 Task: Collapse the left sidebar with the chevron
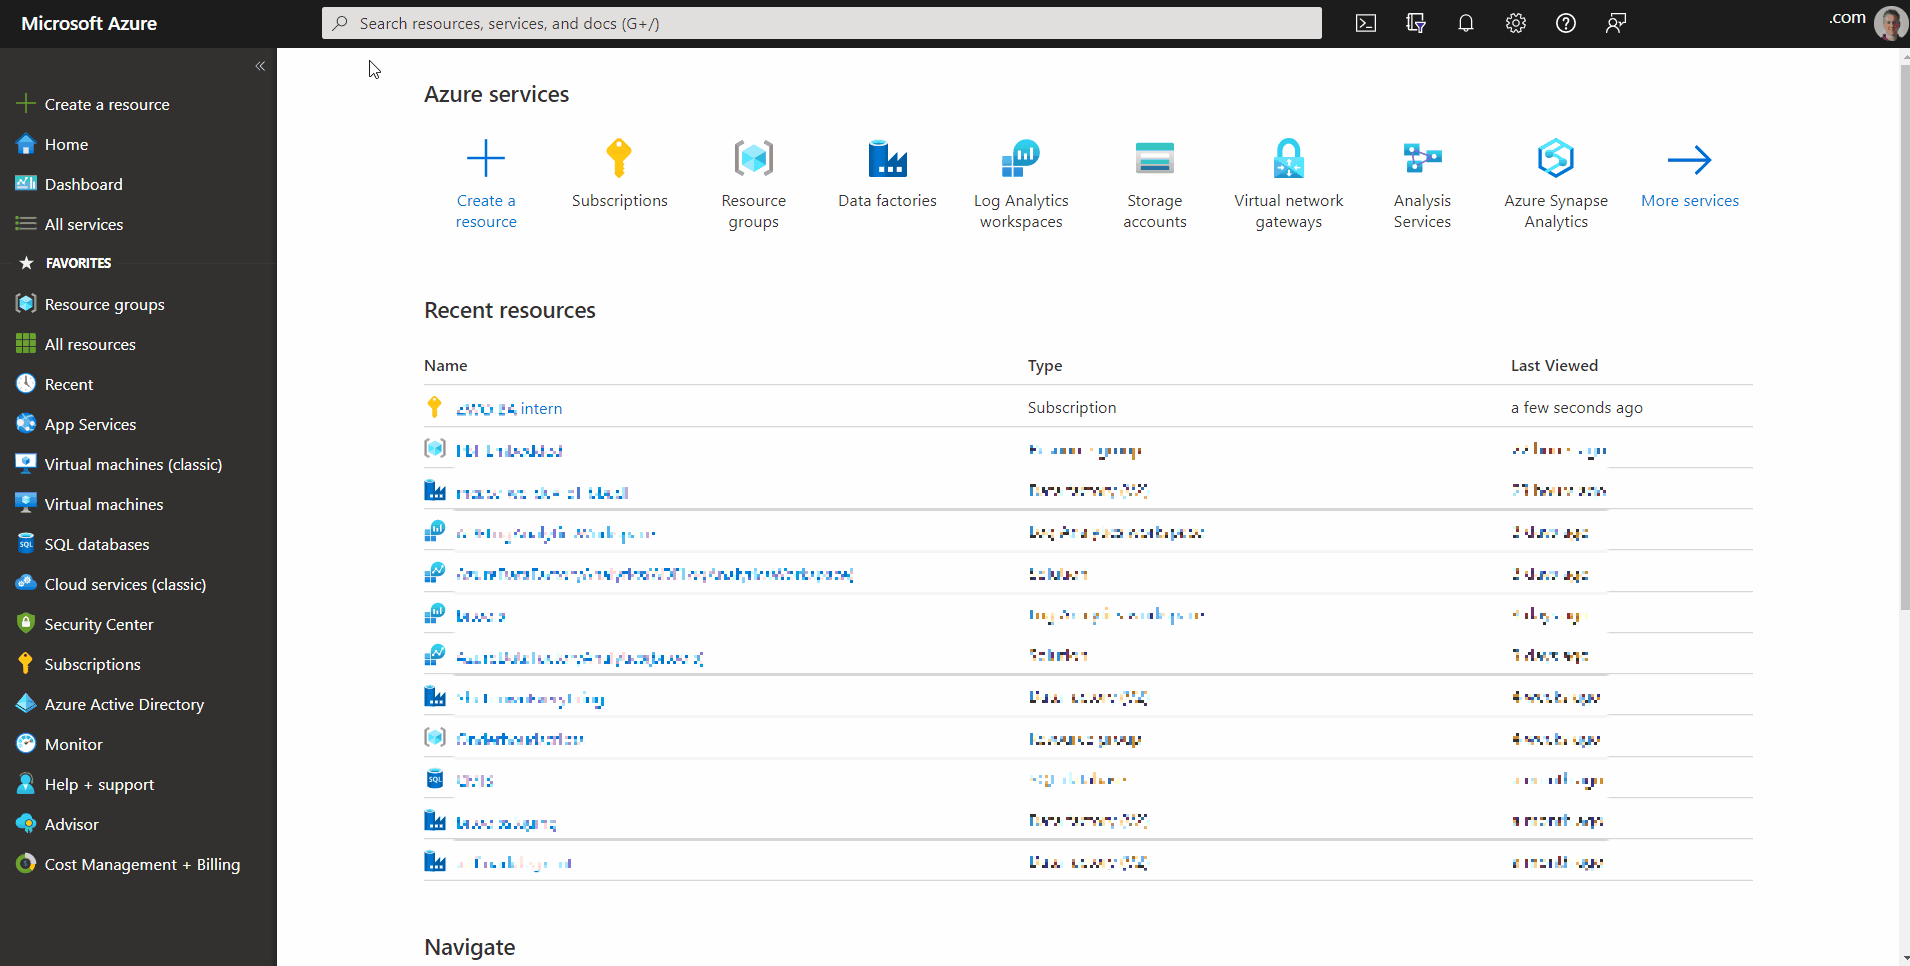point(260,66)
